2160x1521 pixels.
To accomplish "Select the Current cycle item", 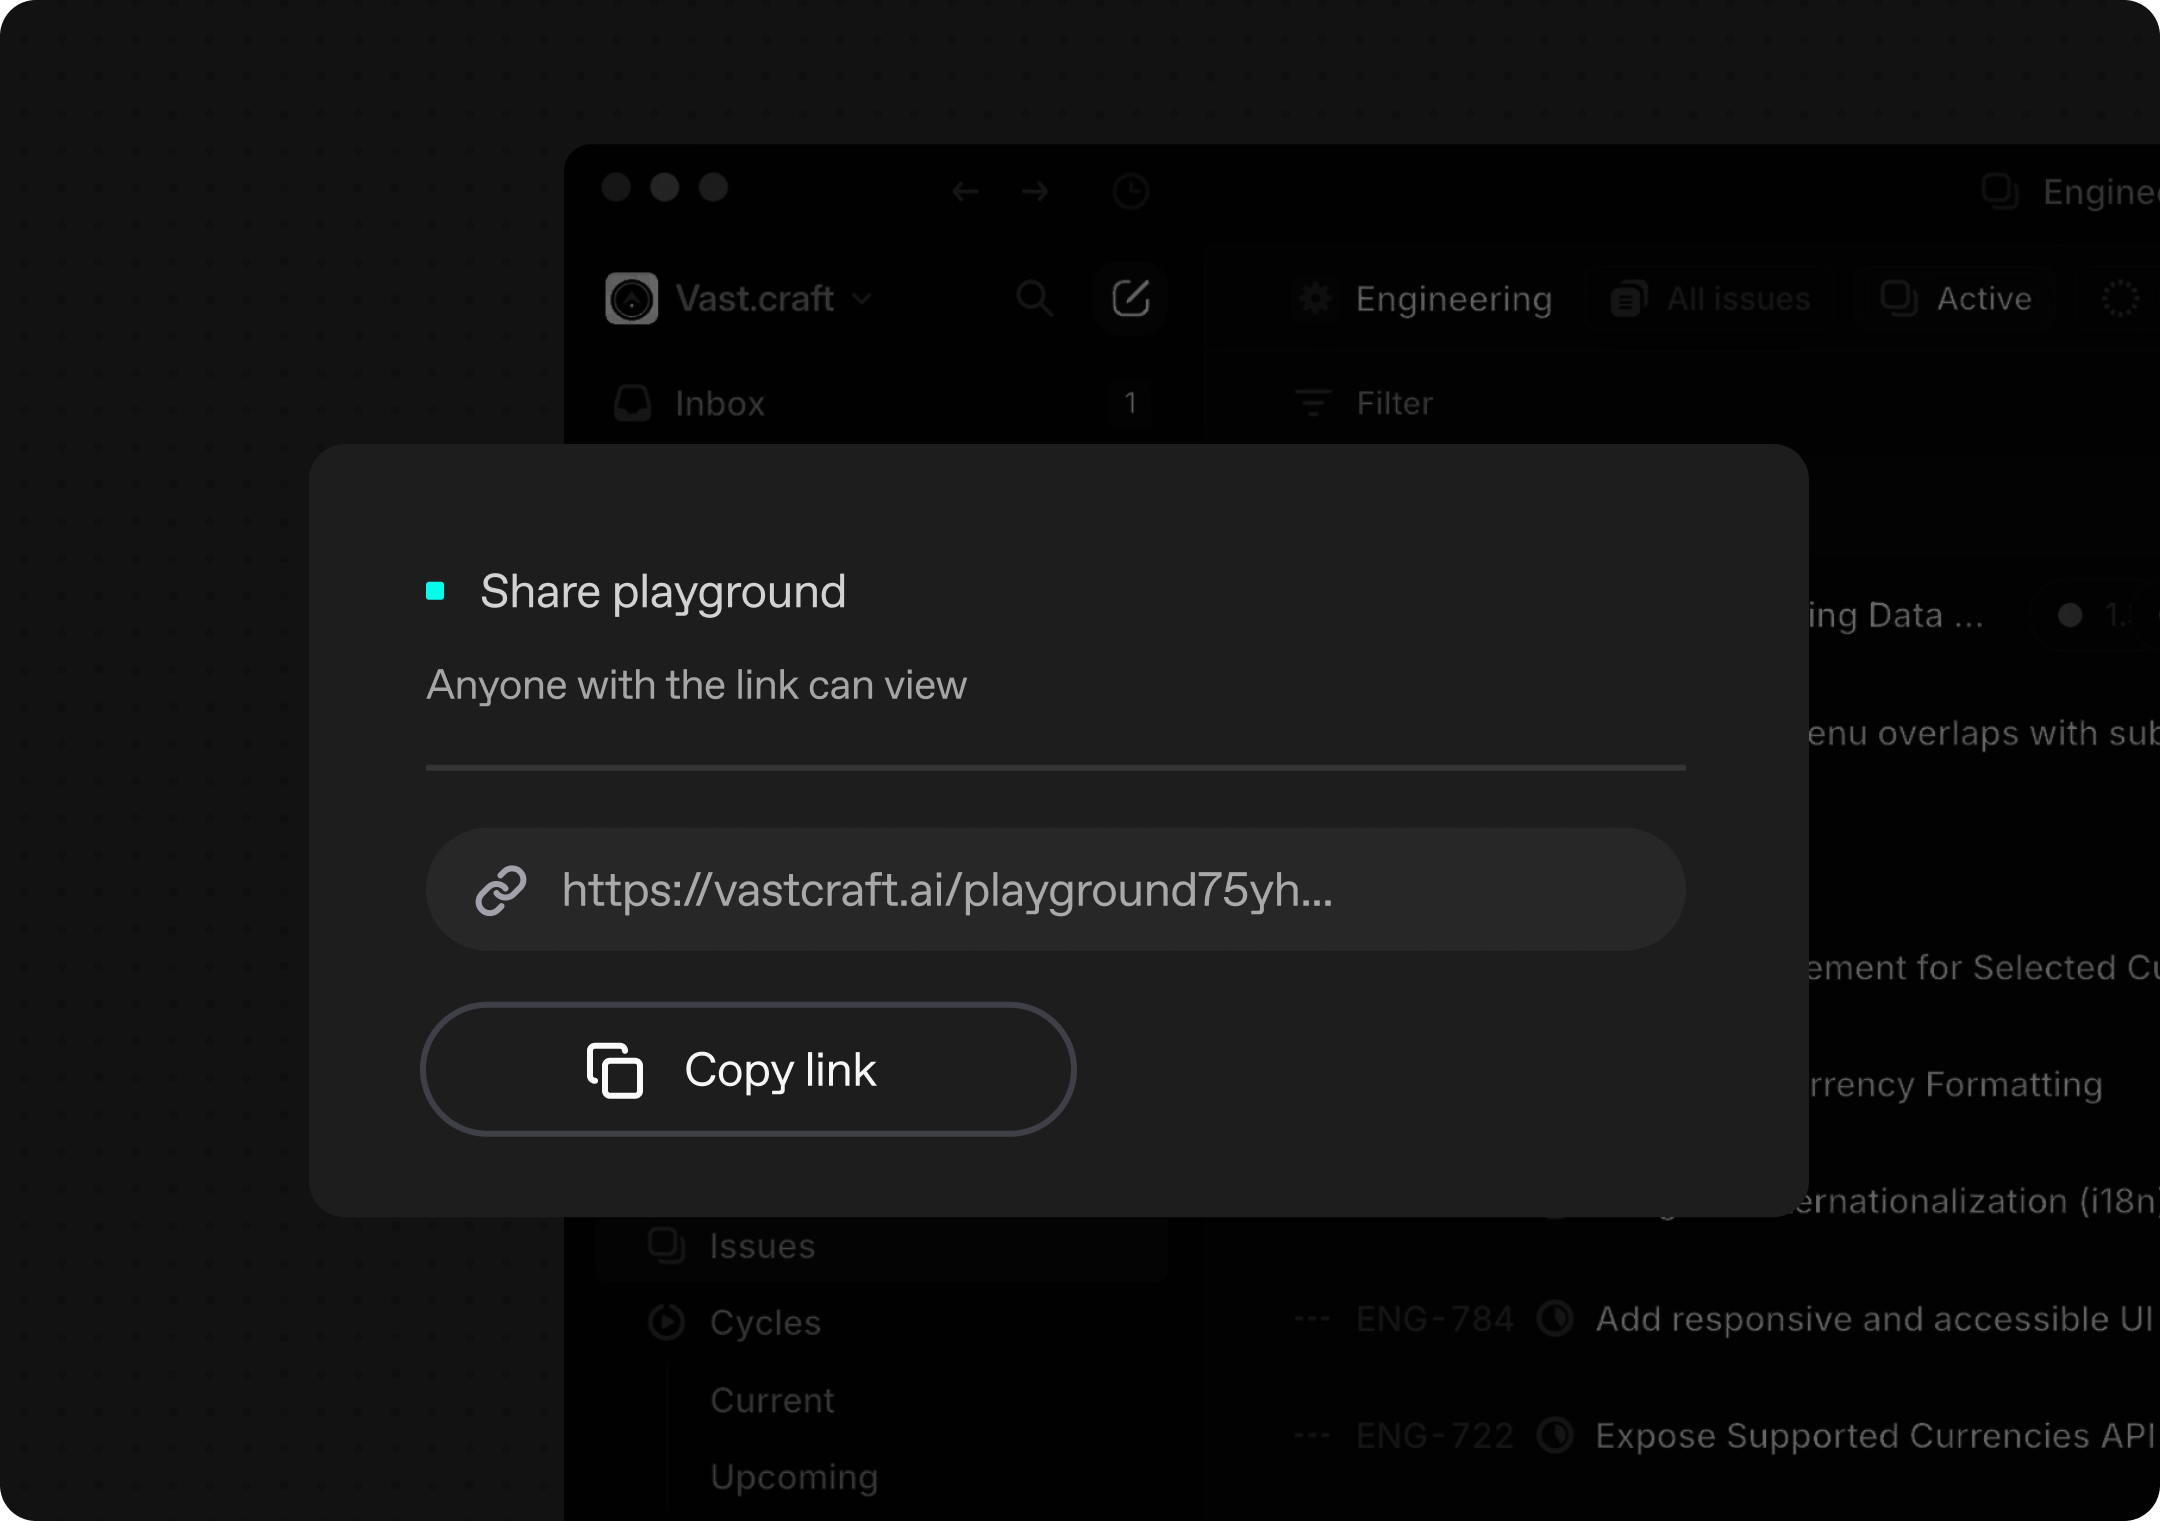I will 771,1400.
